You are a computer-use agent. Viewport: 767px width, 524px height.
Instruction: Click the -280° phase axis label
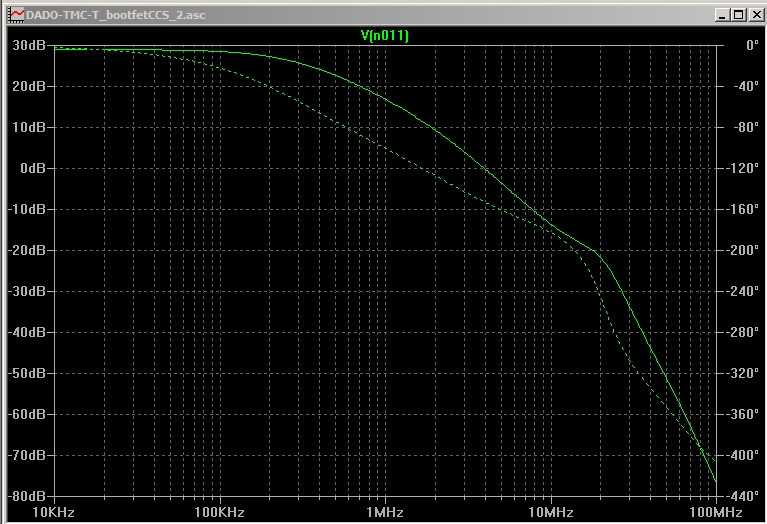click(x=742, y=332)
